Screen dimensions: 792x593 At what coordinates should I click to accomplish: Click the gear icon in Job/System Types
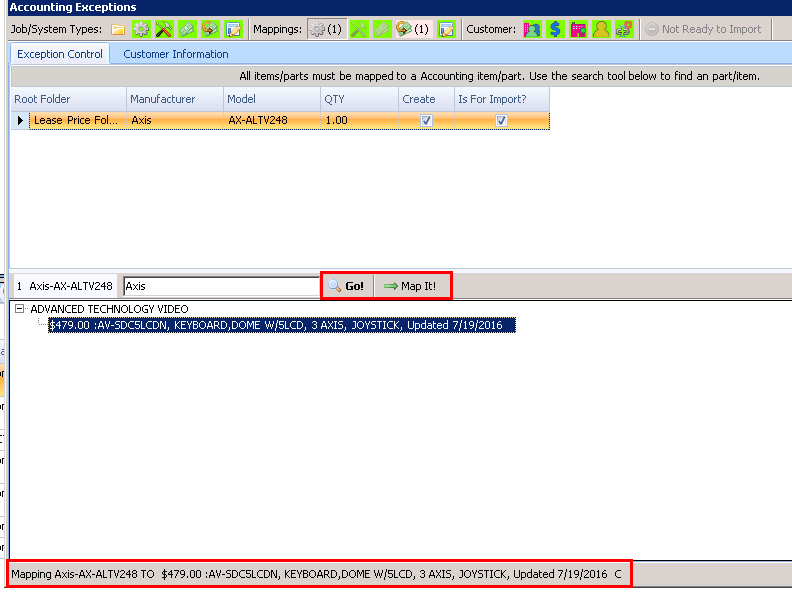[x=141, y=29]
